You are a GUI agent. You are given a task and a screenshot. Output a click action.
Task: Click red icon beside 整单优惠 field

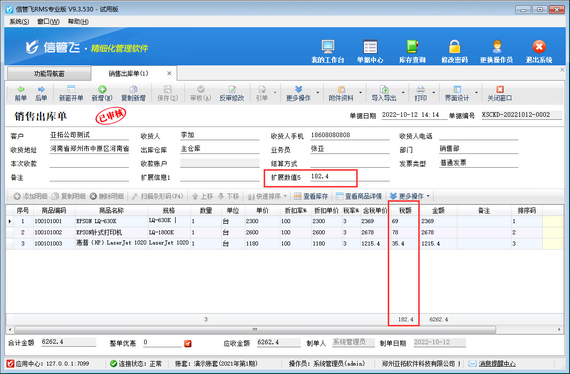188,343
